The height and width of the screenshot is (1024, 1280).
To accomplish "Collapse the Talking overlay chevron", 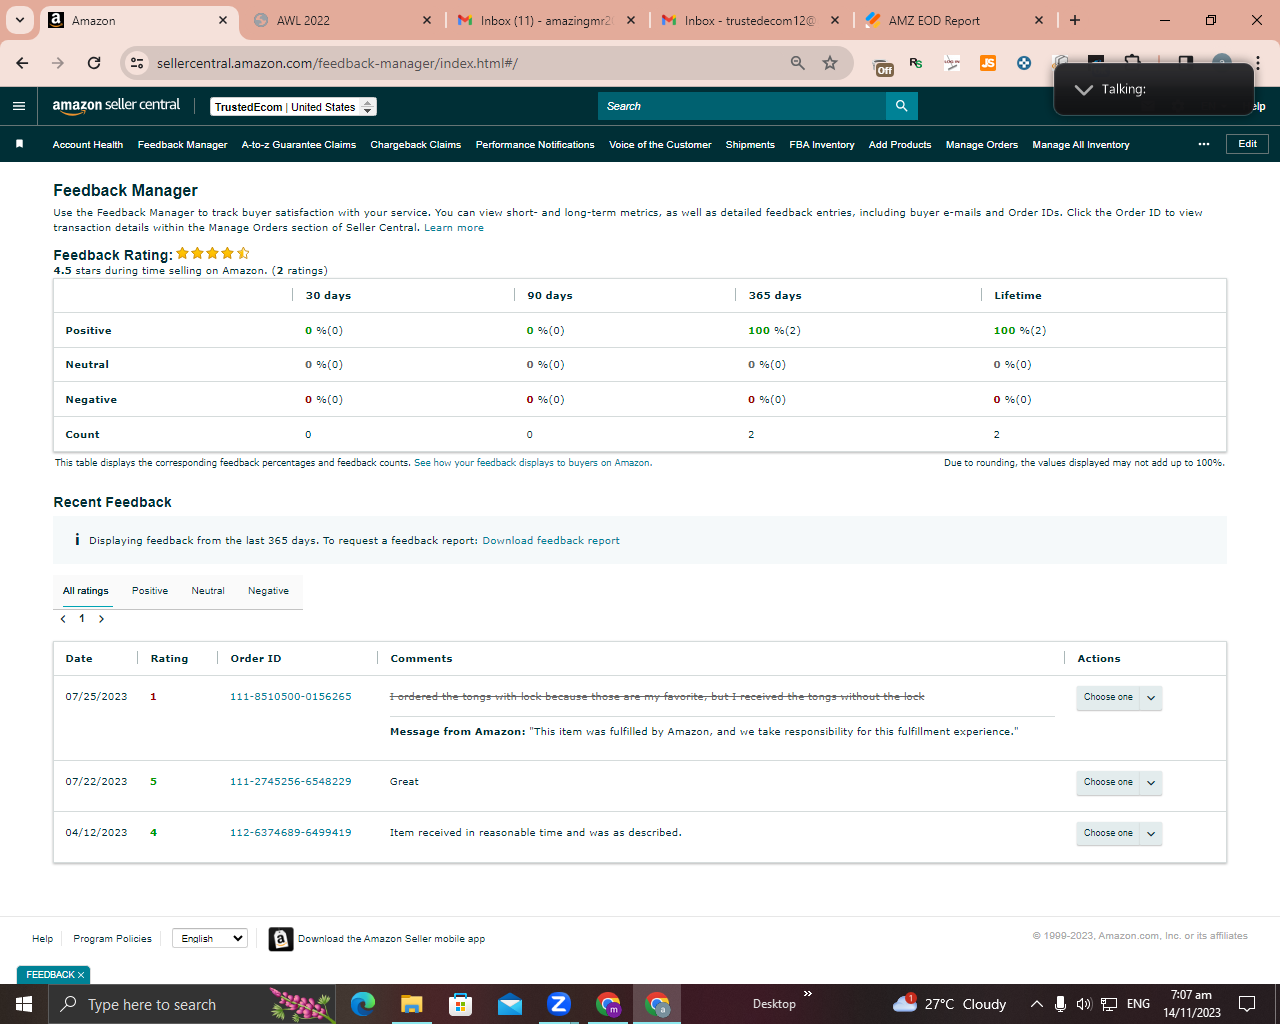I will tap(1083, 89).
